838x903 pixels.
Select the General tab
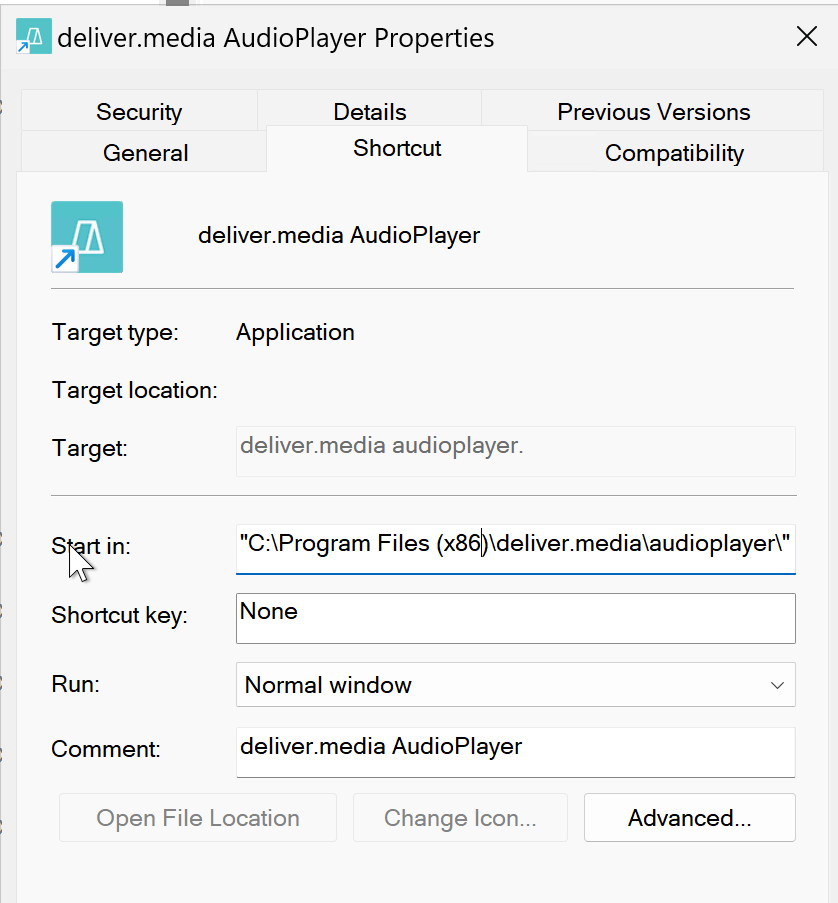coord(145,153)
